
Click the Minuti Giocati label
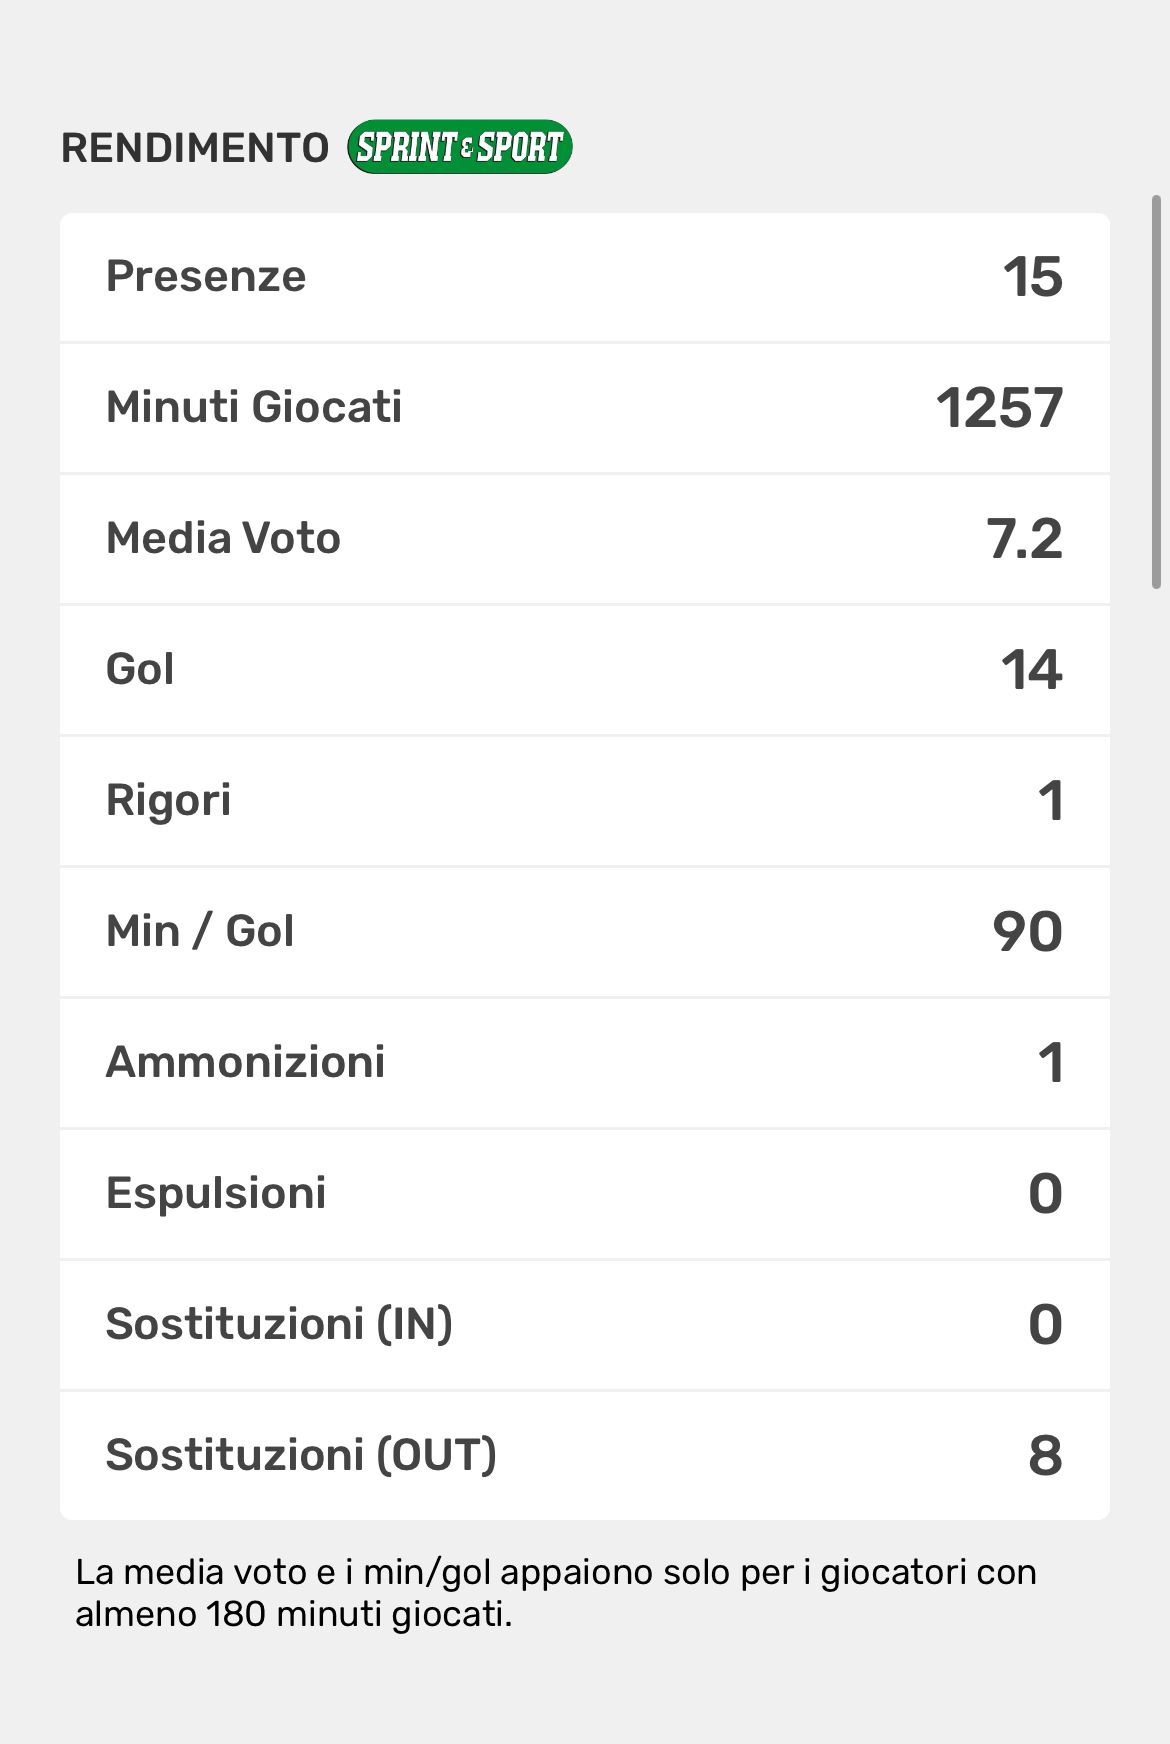[254, 407]
